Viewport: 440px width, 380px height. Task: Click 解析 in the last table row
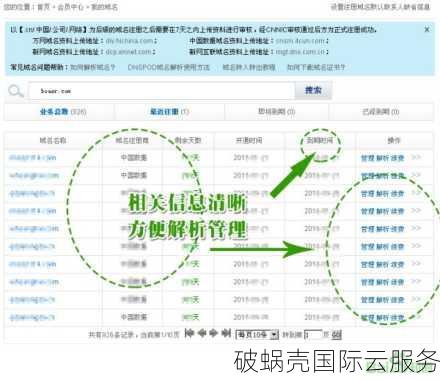pyautogui.click(x=383, y=318)
